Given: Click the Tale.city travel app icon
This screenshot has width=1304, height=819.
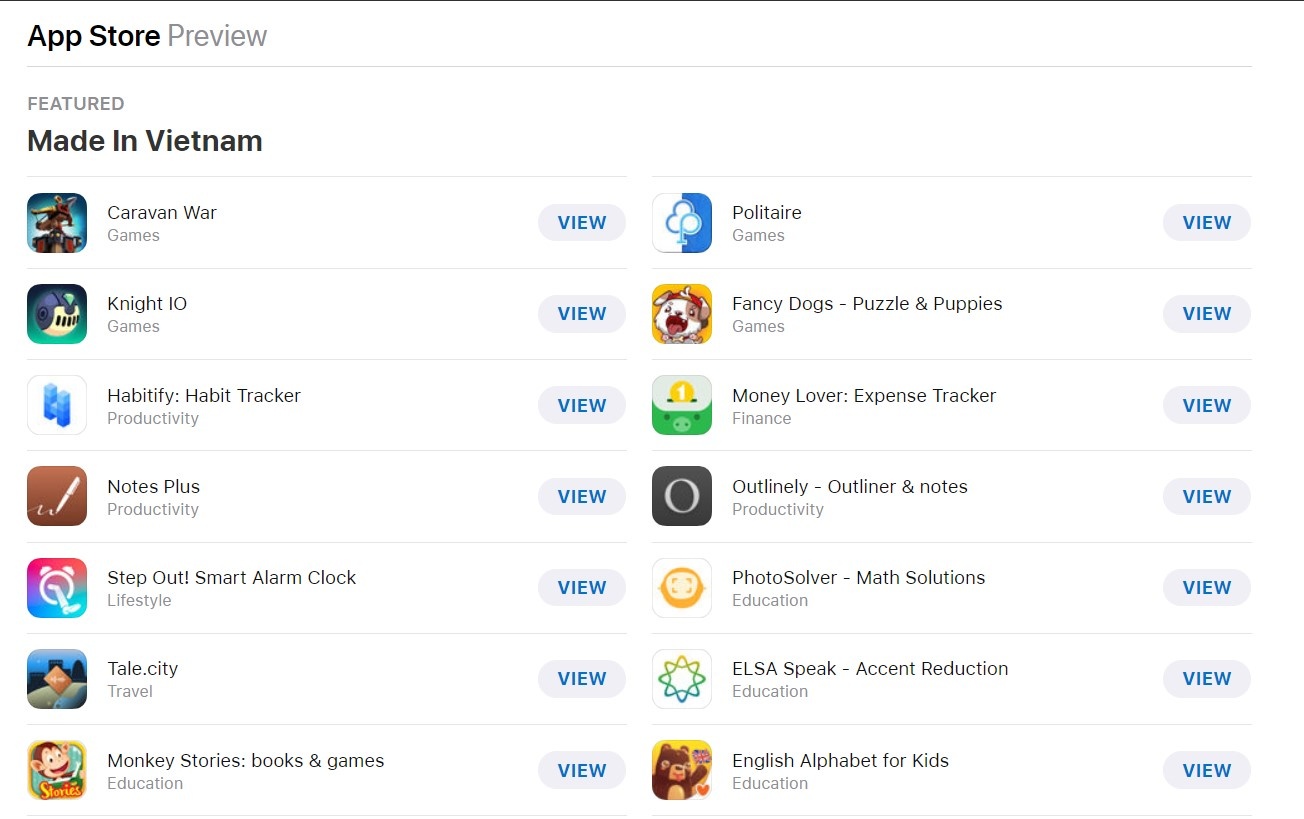Looking at the screenshot, I should 57,678.
